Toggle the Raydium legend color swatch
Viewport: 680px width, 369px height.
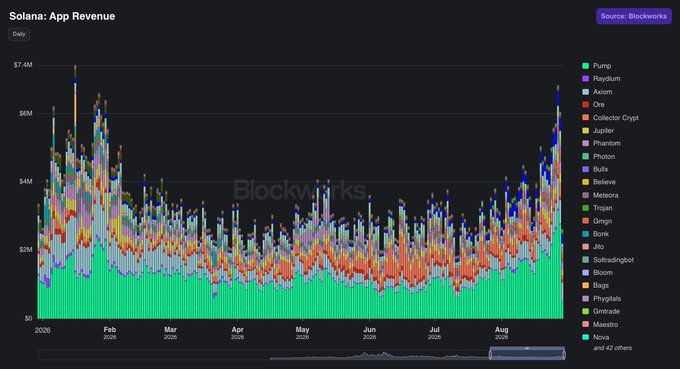(x=585, y=78)
